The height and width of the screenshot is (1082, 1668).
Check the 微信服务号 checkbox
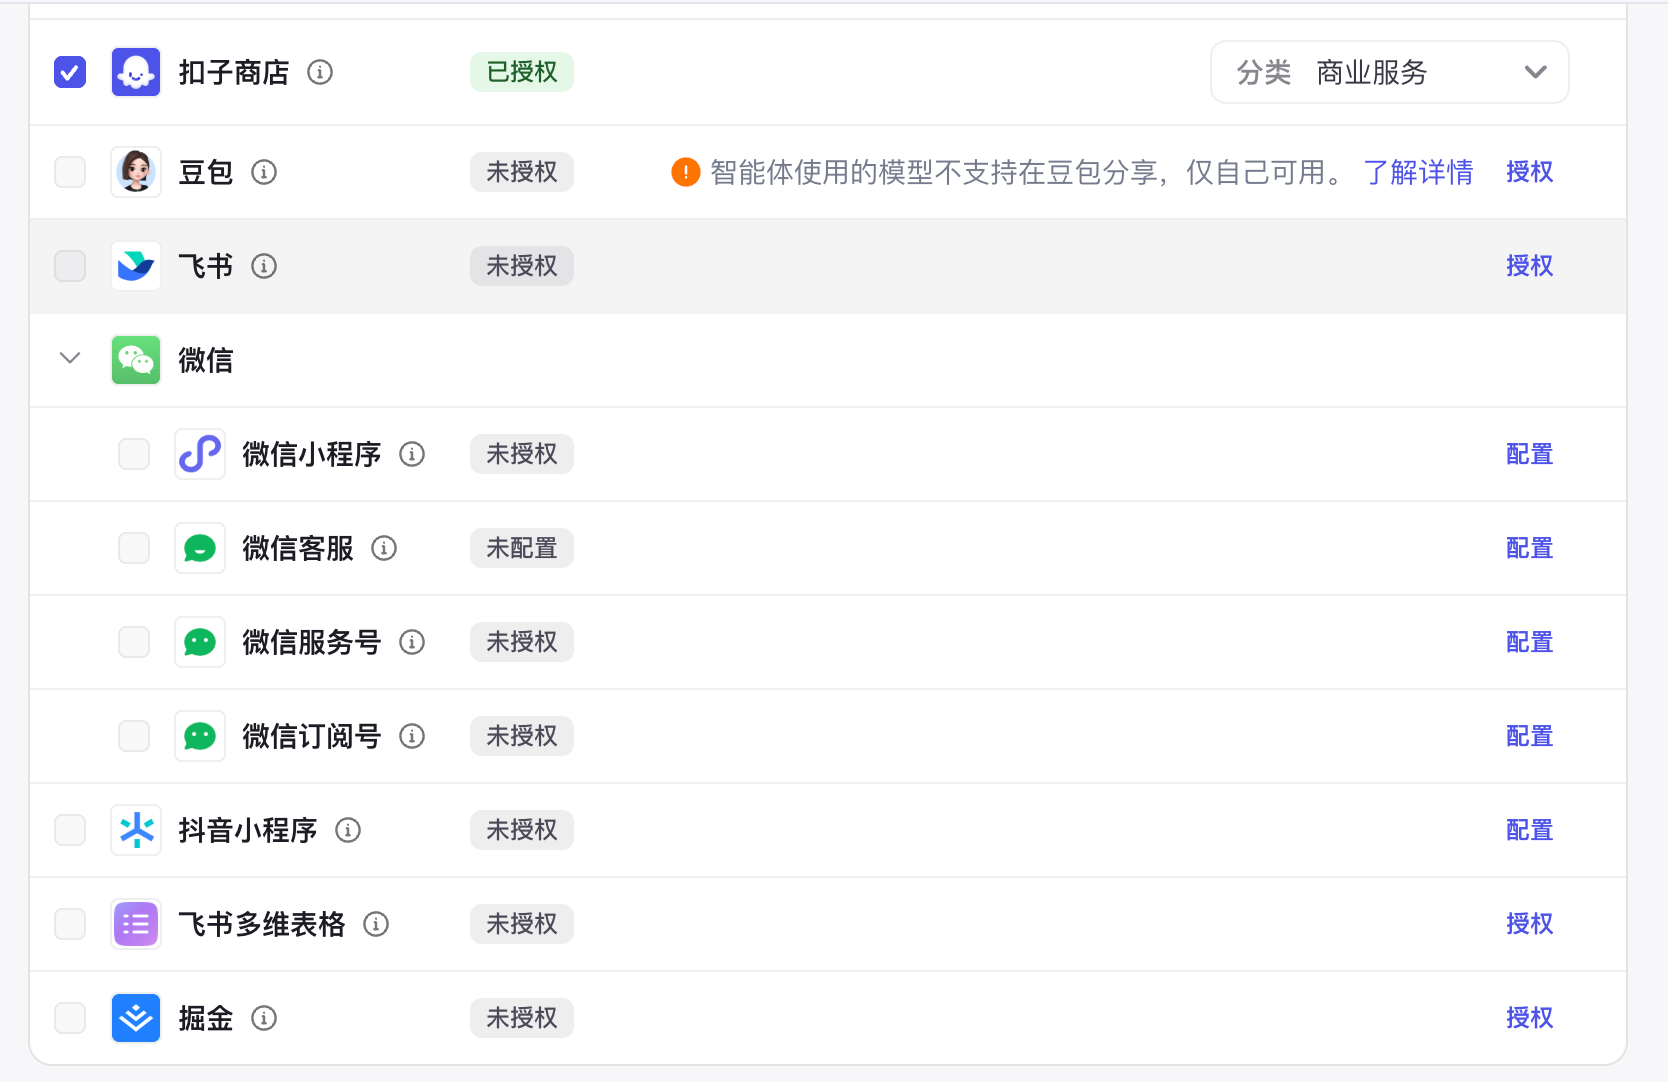134,642
